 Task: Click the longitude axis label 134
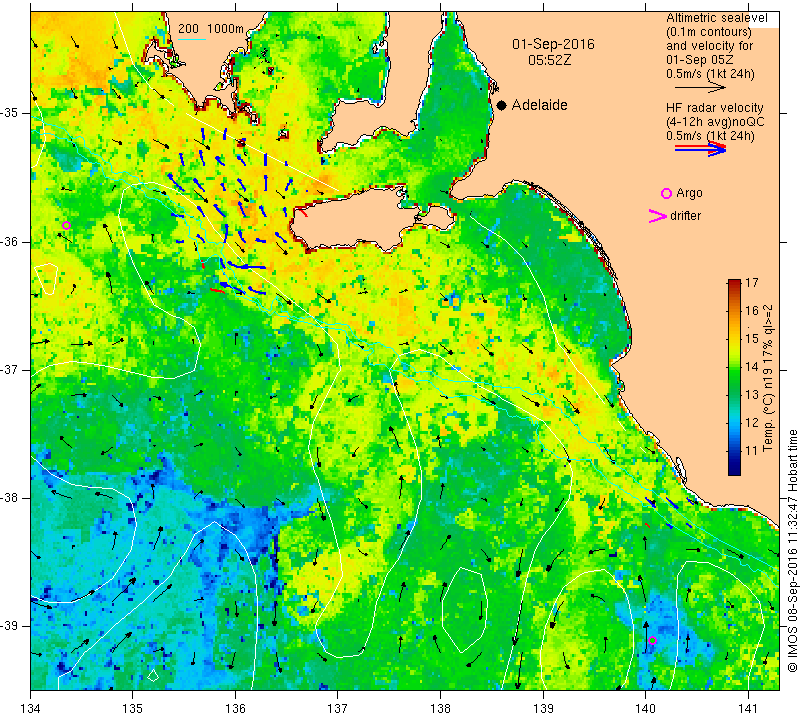click(x=31, y=708)
